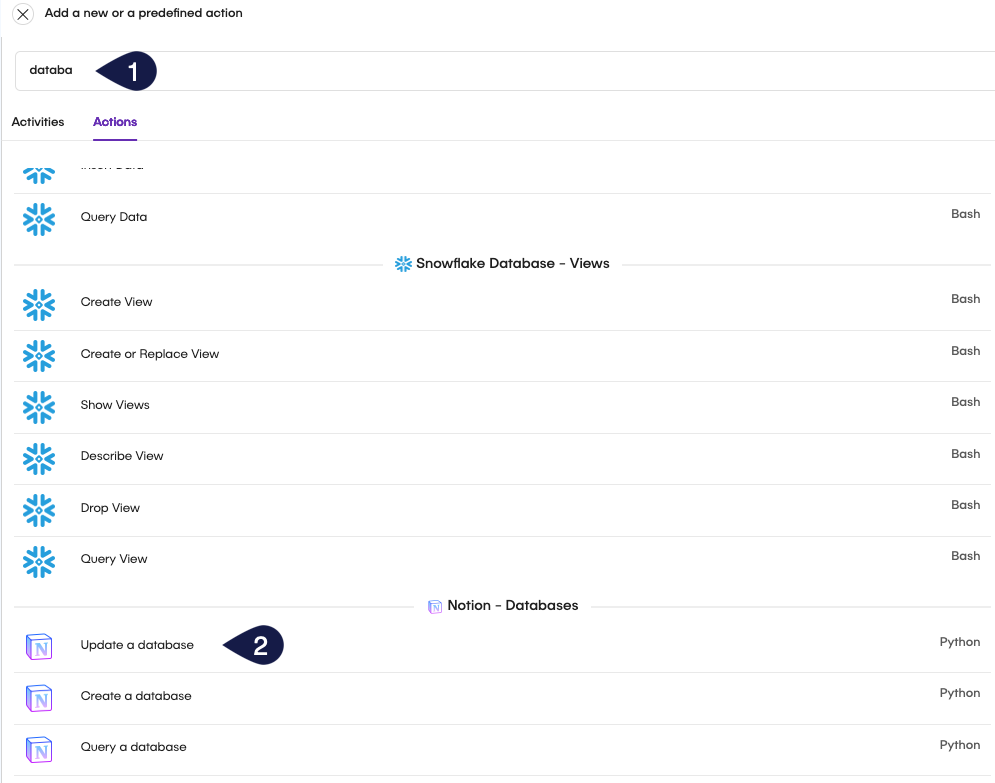The height and width of the screenshot is (783, 995).
Task: Click the Notion icon beside Update a database
Action: [39, 646]
